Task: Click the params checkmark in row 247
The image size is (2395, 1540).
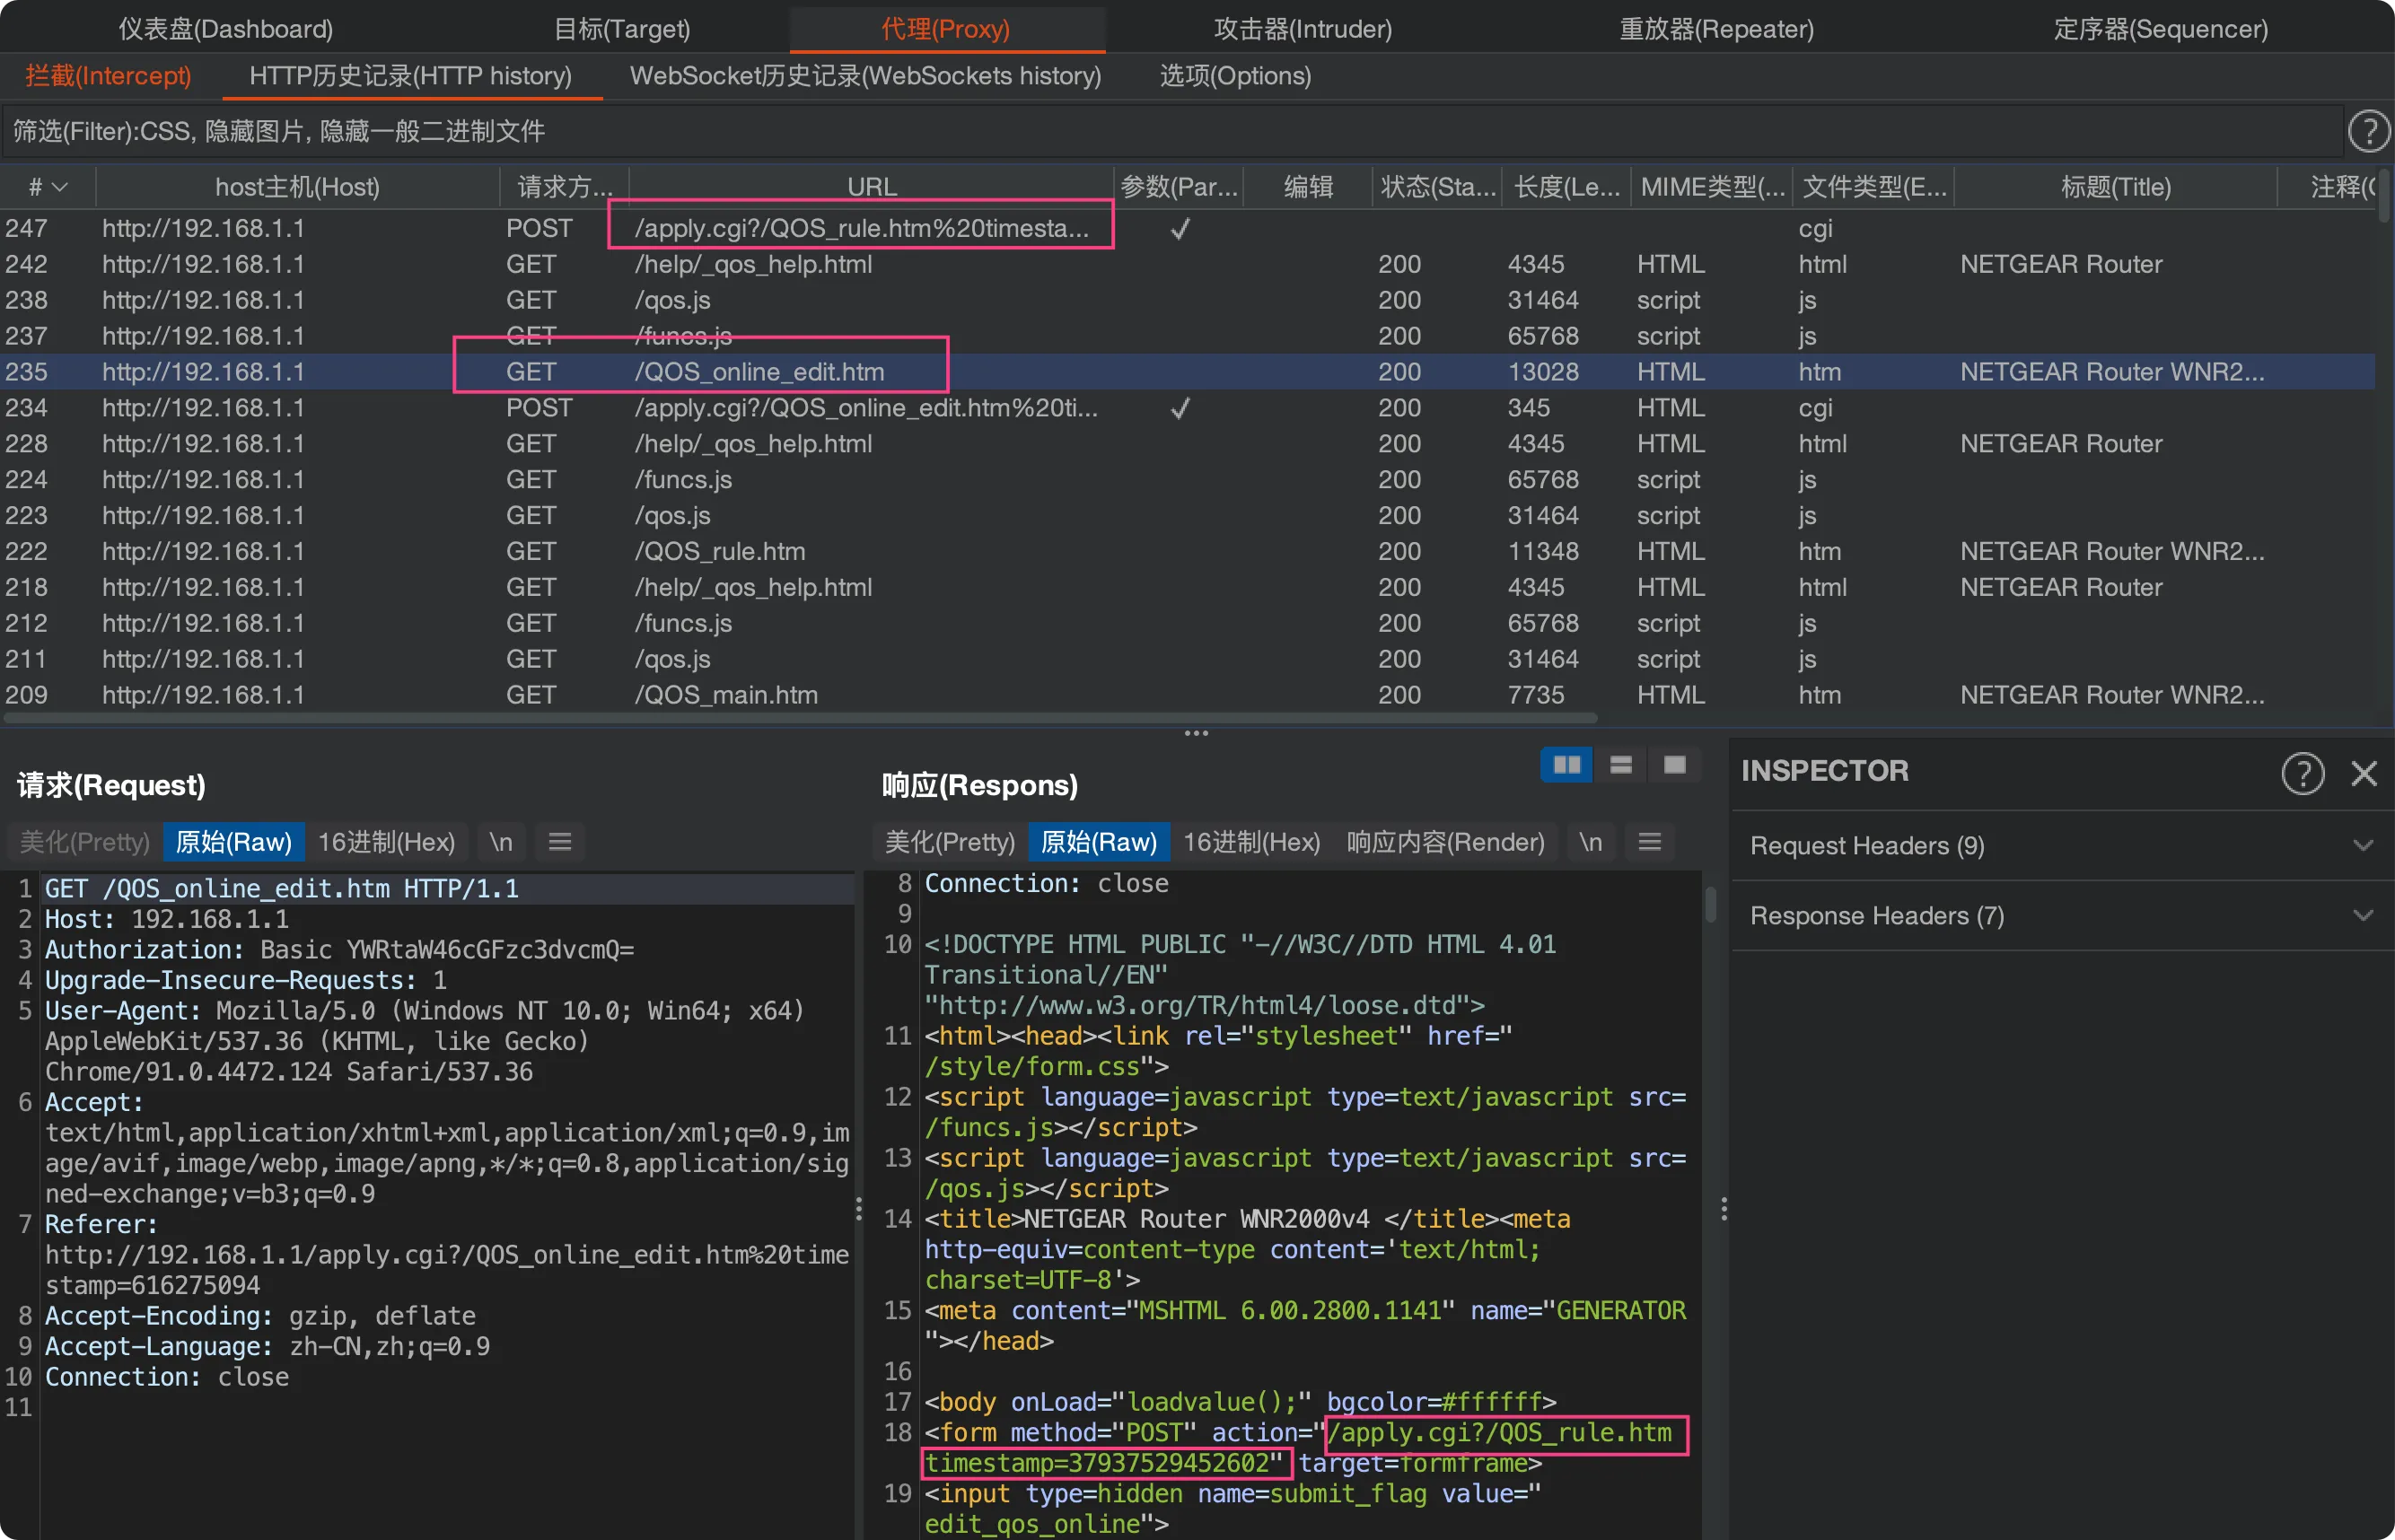Action: [x=1180, y=229]
